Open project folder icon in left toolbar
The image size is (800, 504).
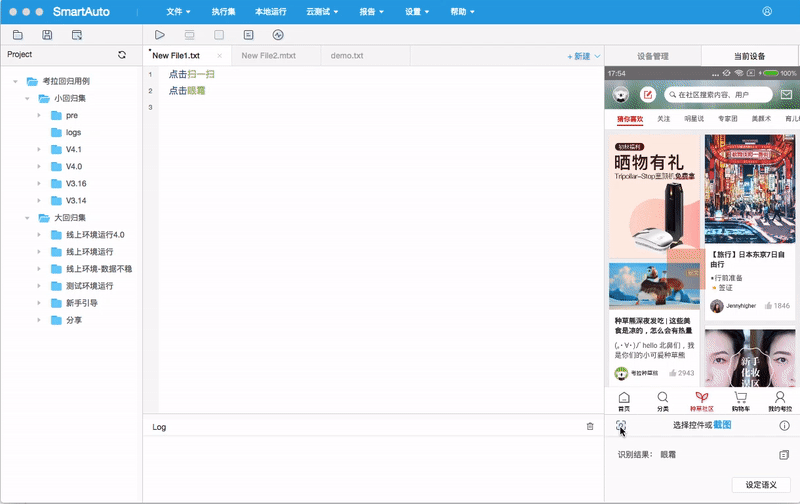[x=18, y=35]
